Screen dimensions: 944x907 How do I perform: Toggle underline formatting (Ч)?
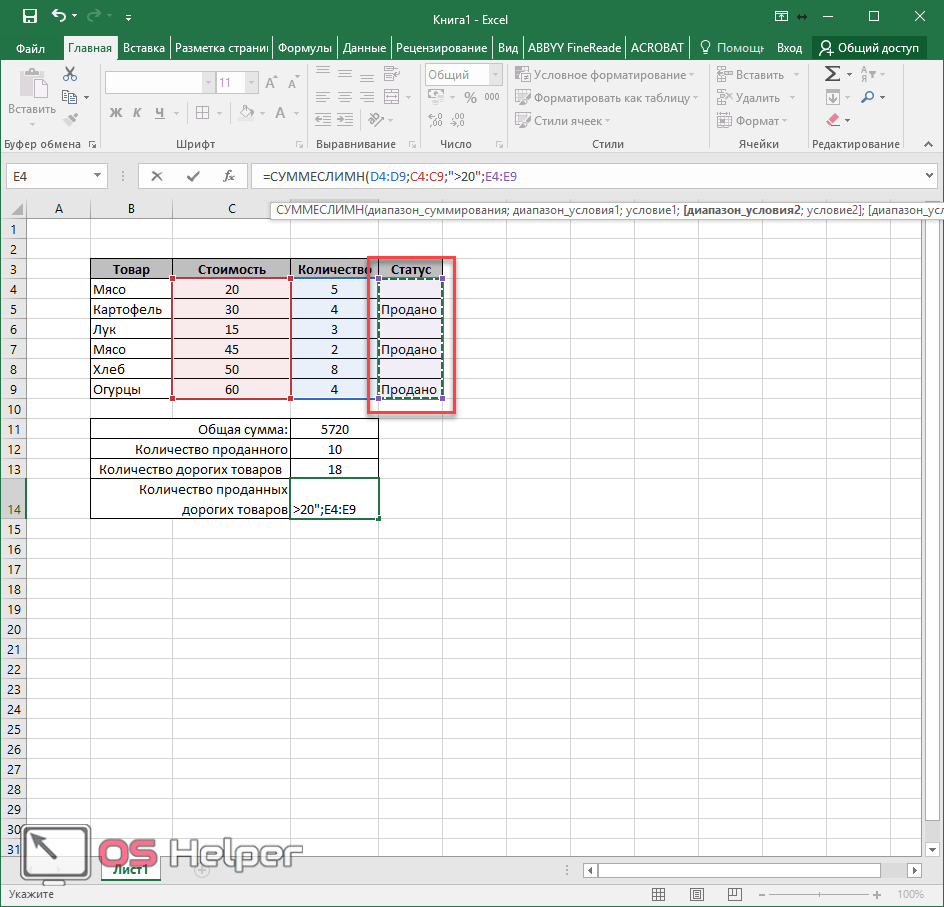pos(161,113)
